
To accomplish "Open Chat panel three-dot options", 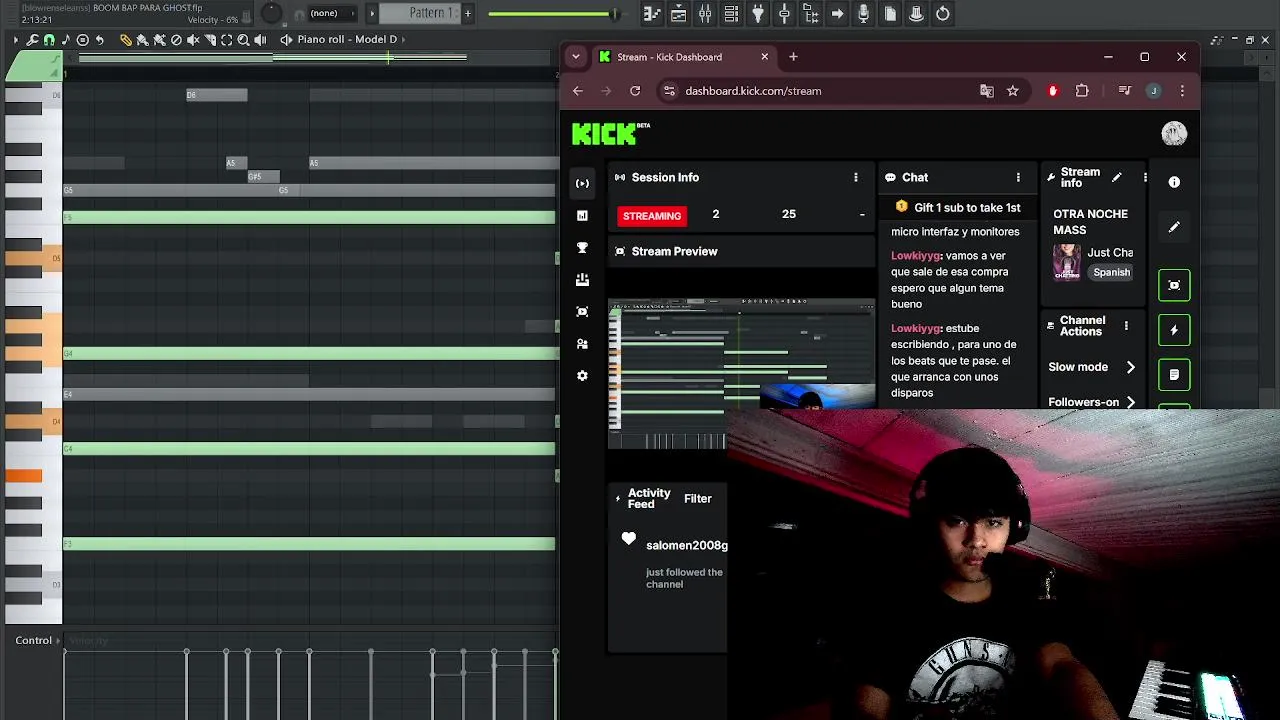I will pos(1018,177).
